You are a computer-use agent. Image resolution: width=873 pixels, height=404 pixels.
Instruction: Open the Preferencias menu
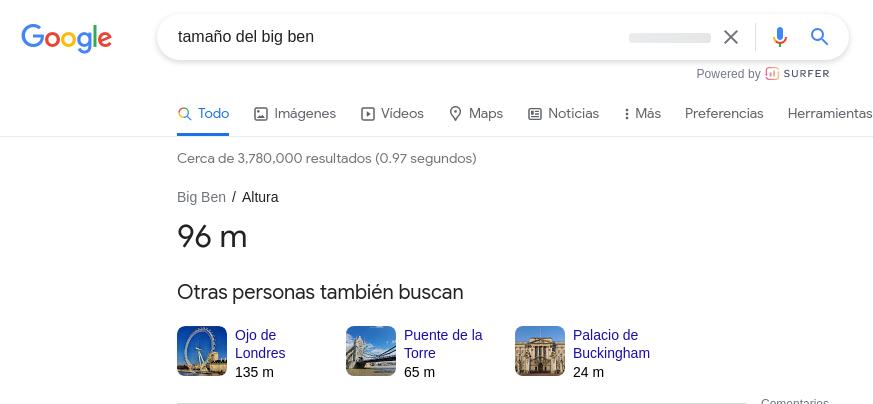[x=724, y=114]
